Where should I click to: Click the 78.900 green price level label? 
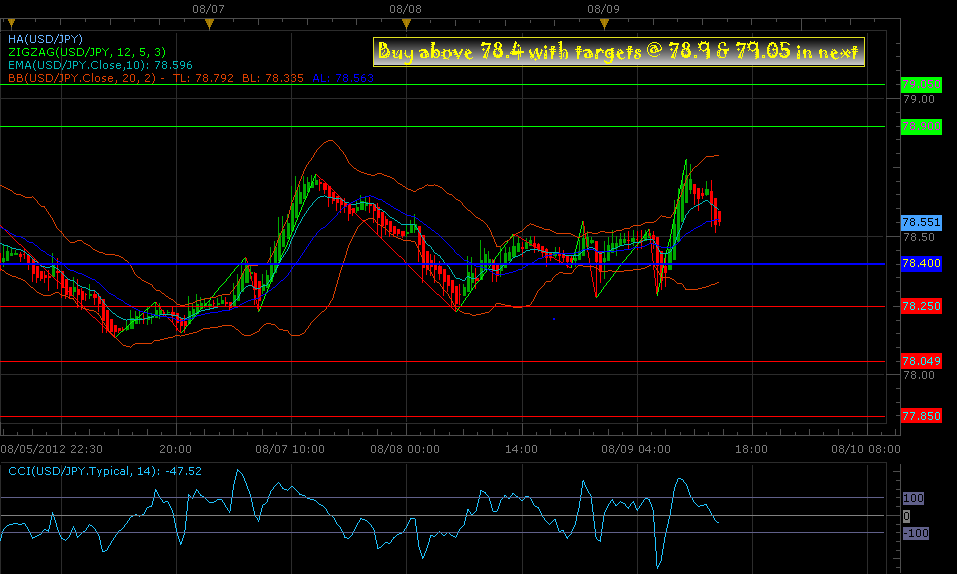921,126
